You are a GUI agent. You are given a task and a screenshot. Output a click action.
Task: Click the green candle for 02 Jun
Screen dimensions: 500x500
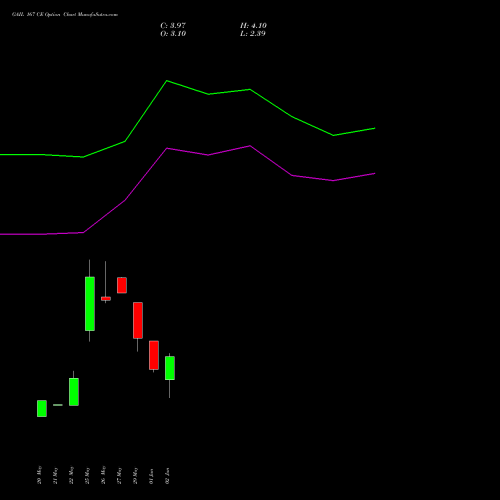pyautogui.click(x=170, y=368)
